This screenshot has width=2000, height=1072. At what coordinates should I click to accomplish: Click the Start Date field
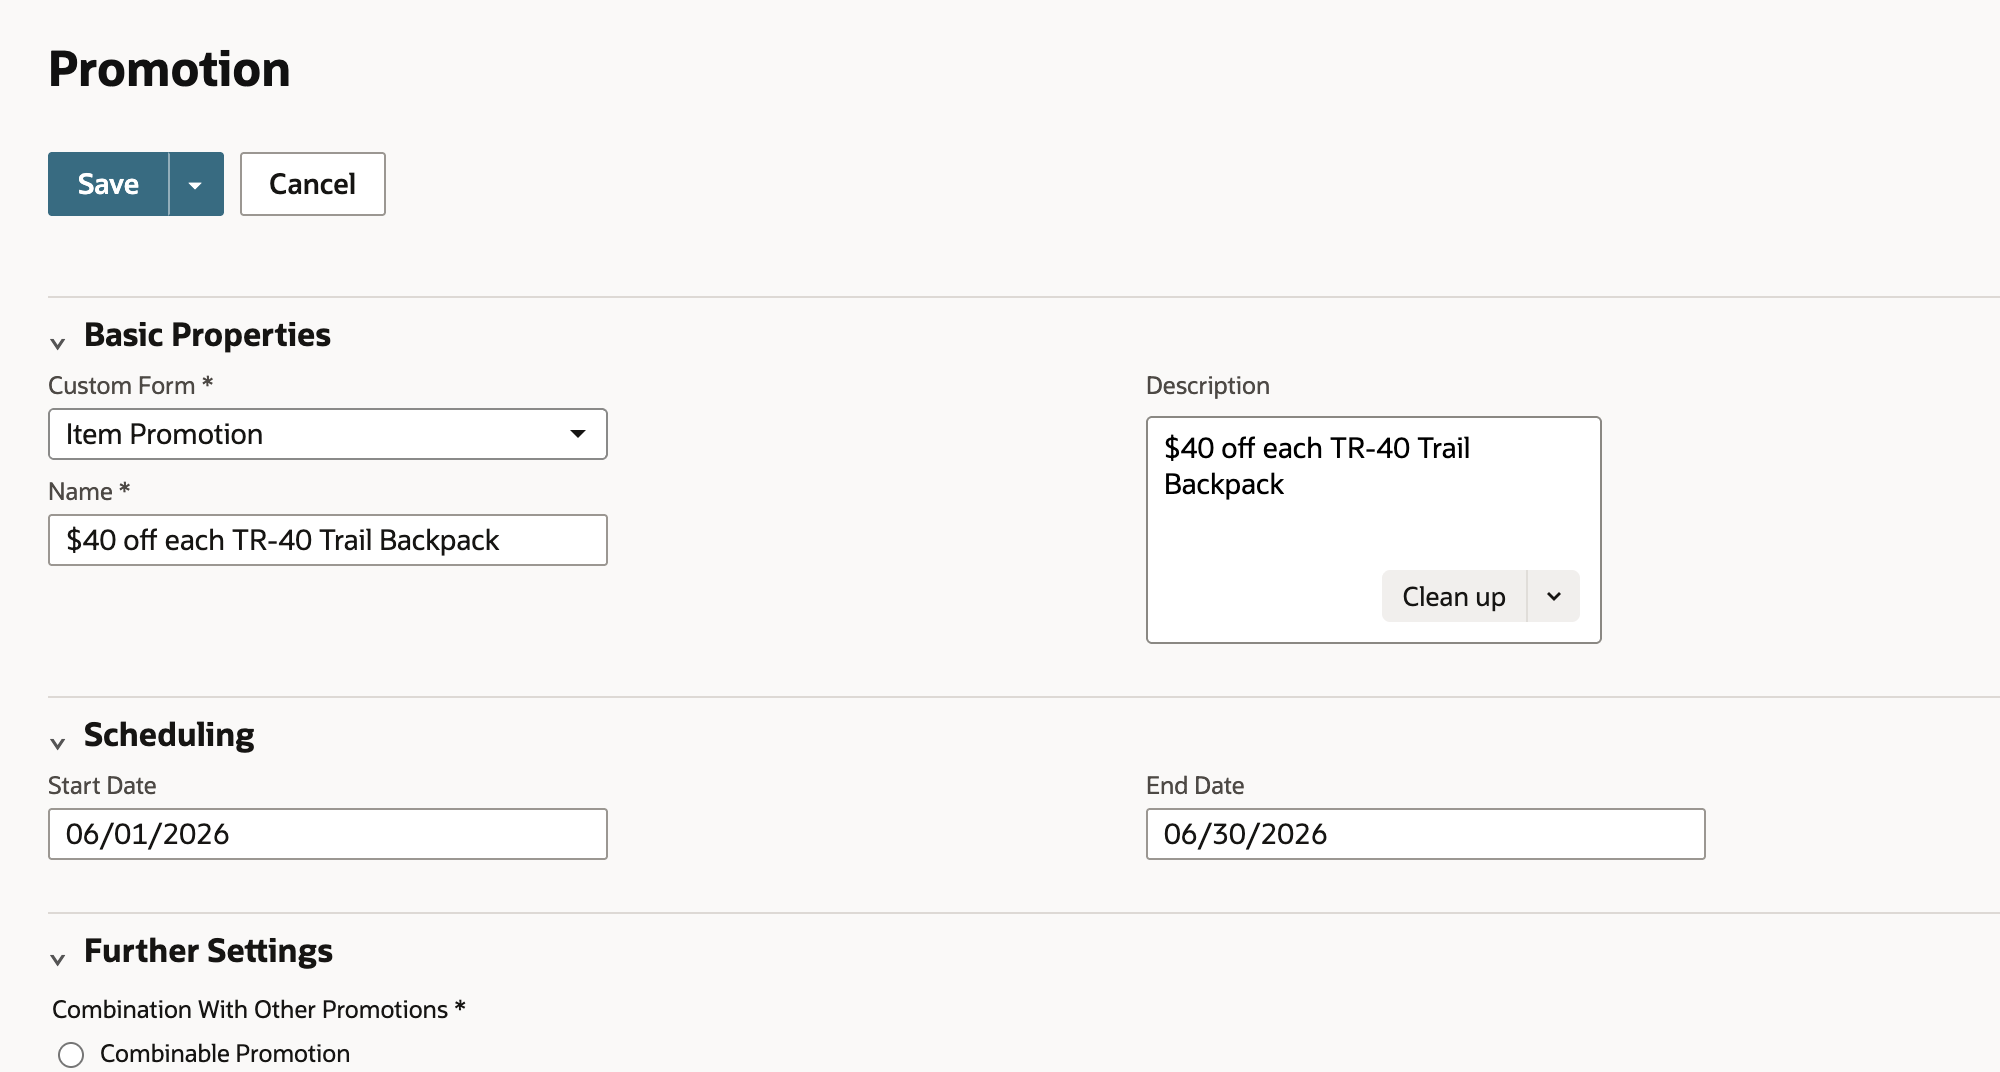pos(327,834)
